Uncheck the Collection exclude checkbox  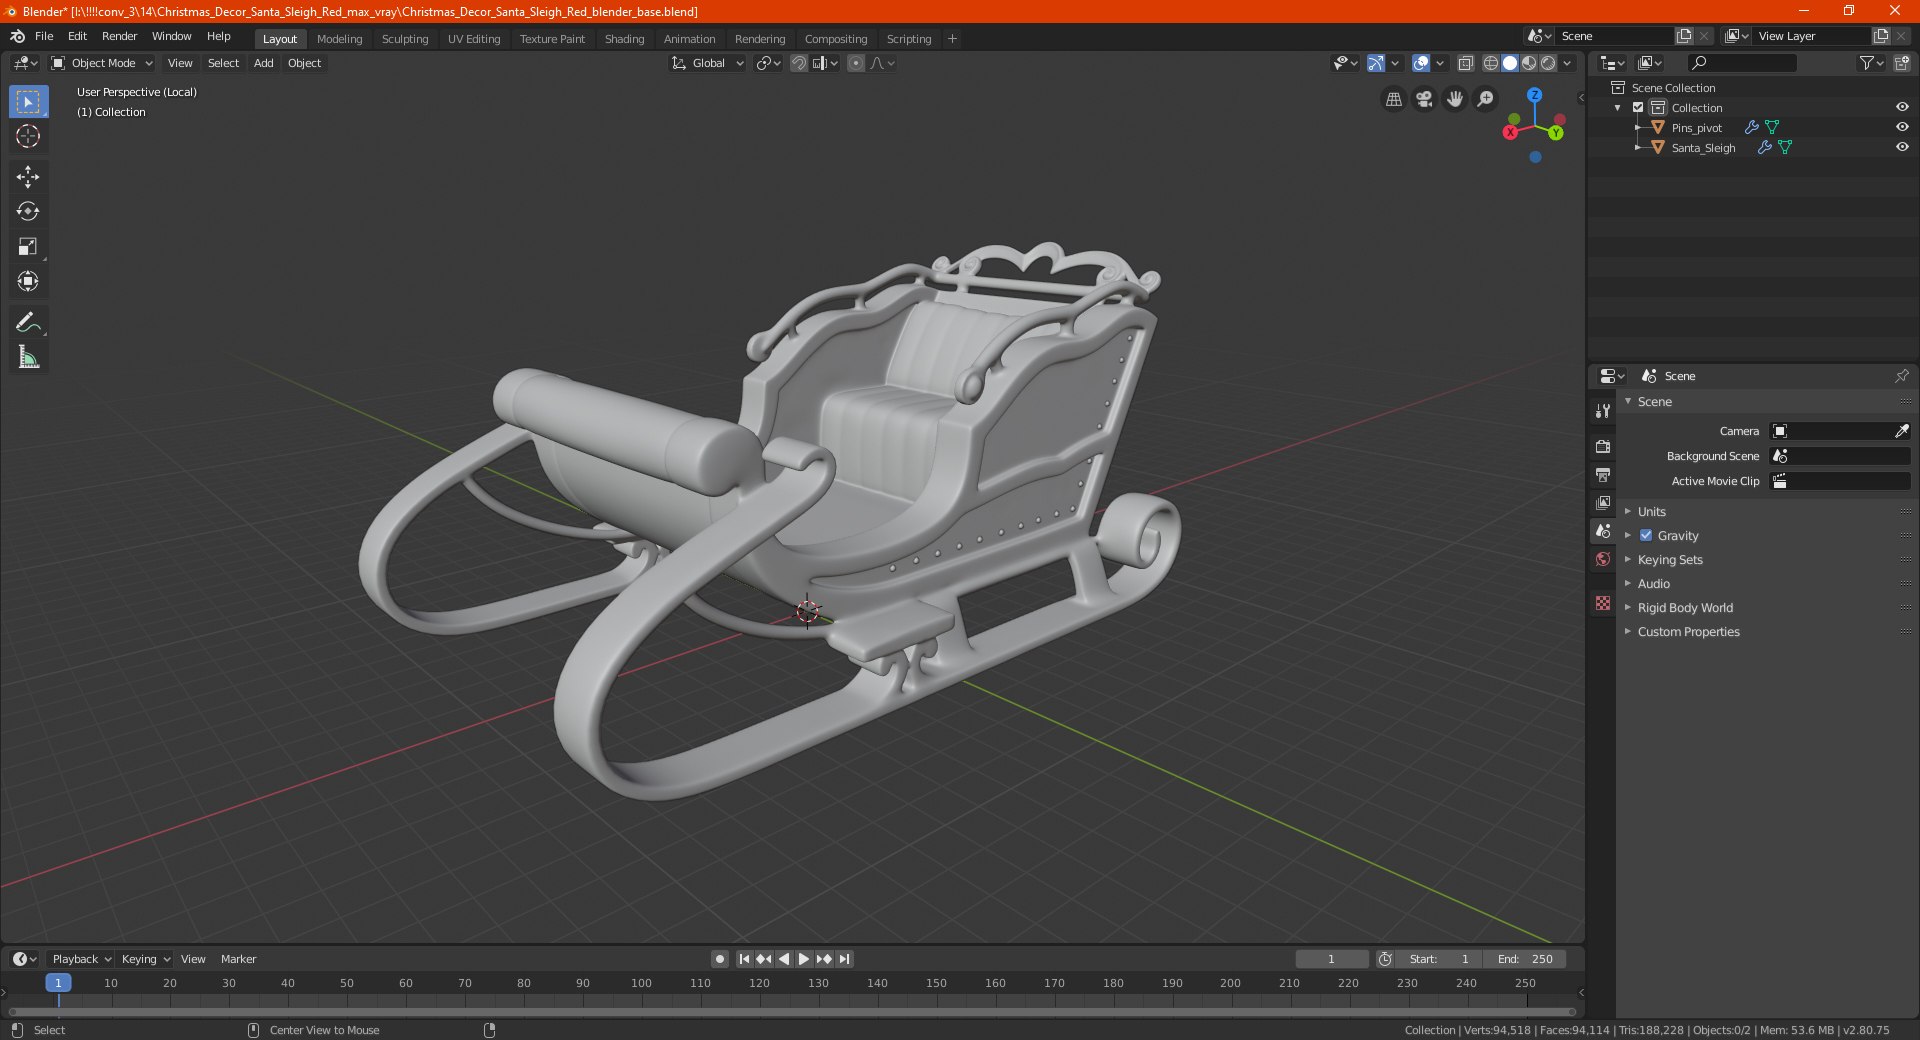(1638, 108)
